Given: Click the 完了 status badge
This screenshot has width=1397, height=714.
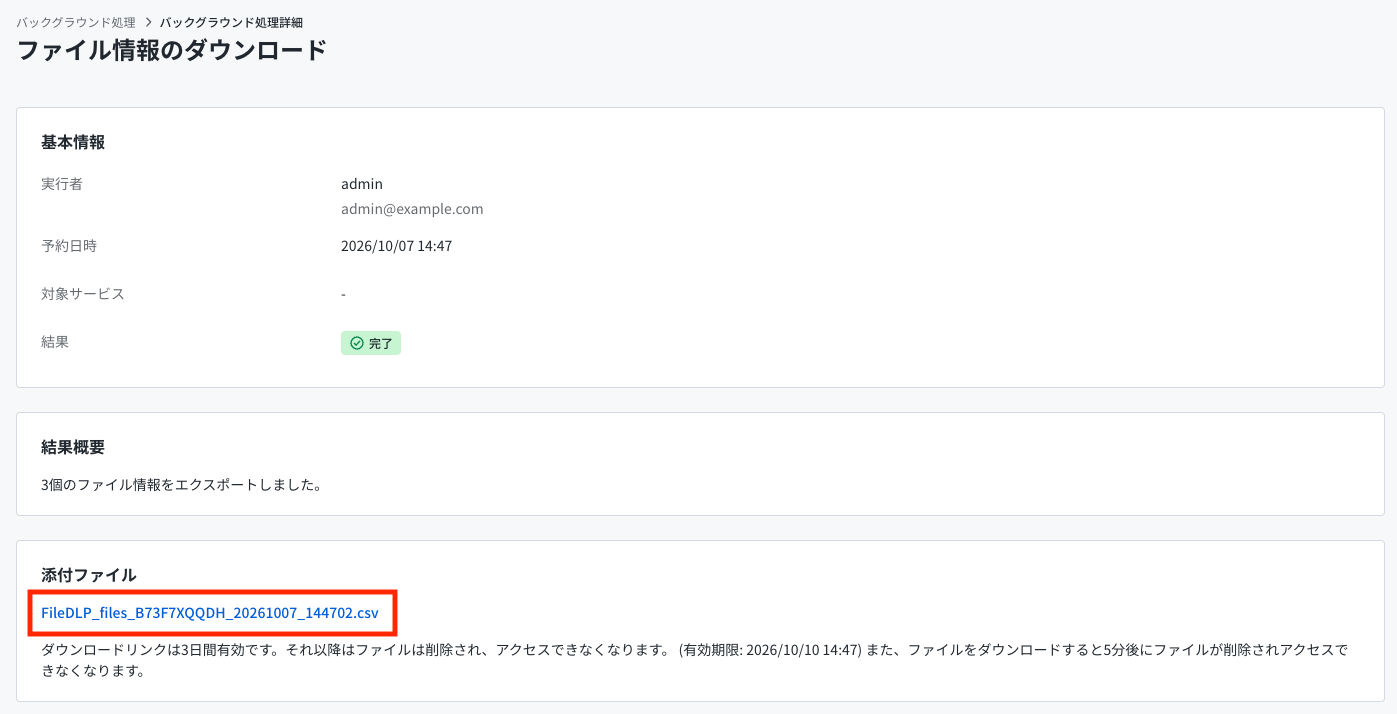Looking at the screenshot, I should click(x=371, y=343).
